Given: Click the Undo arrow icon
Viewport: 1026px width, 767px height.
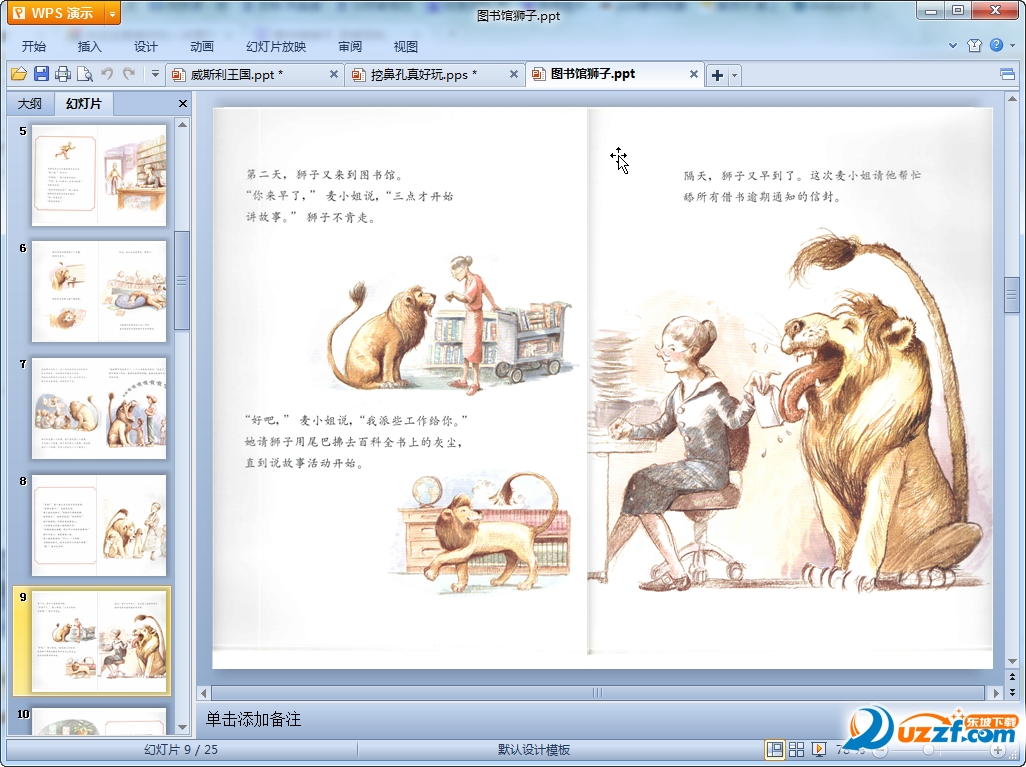Looking at the screenshot, I should pos(107,75).
